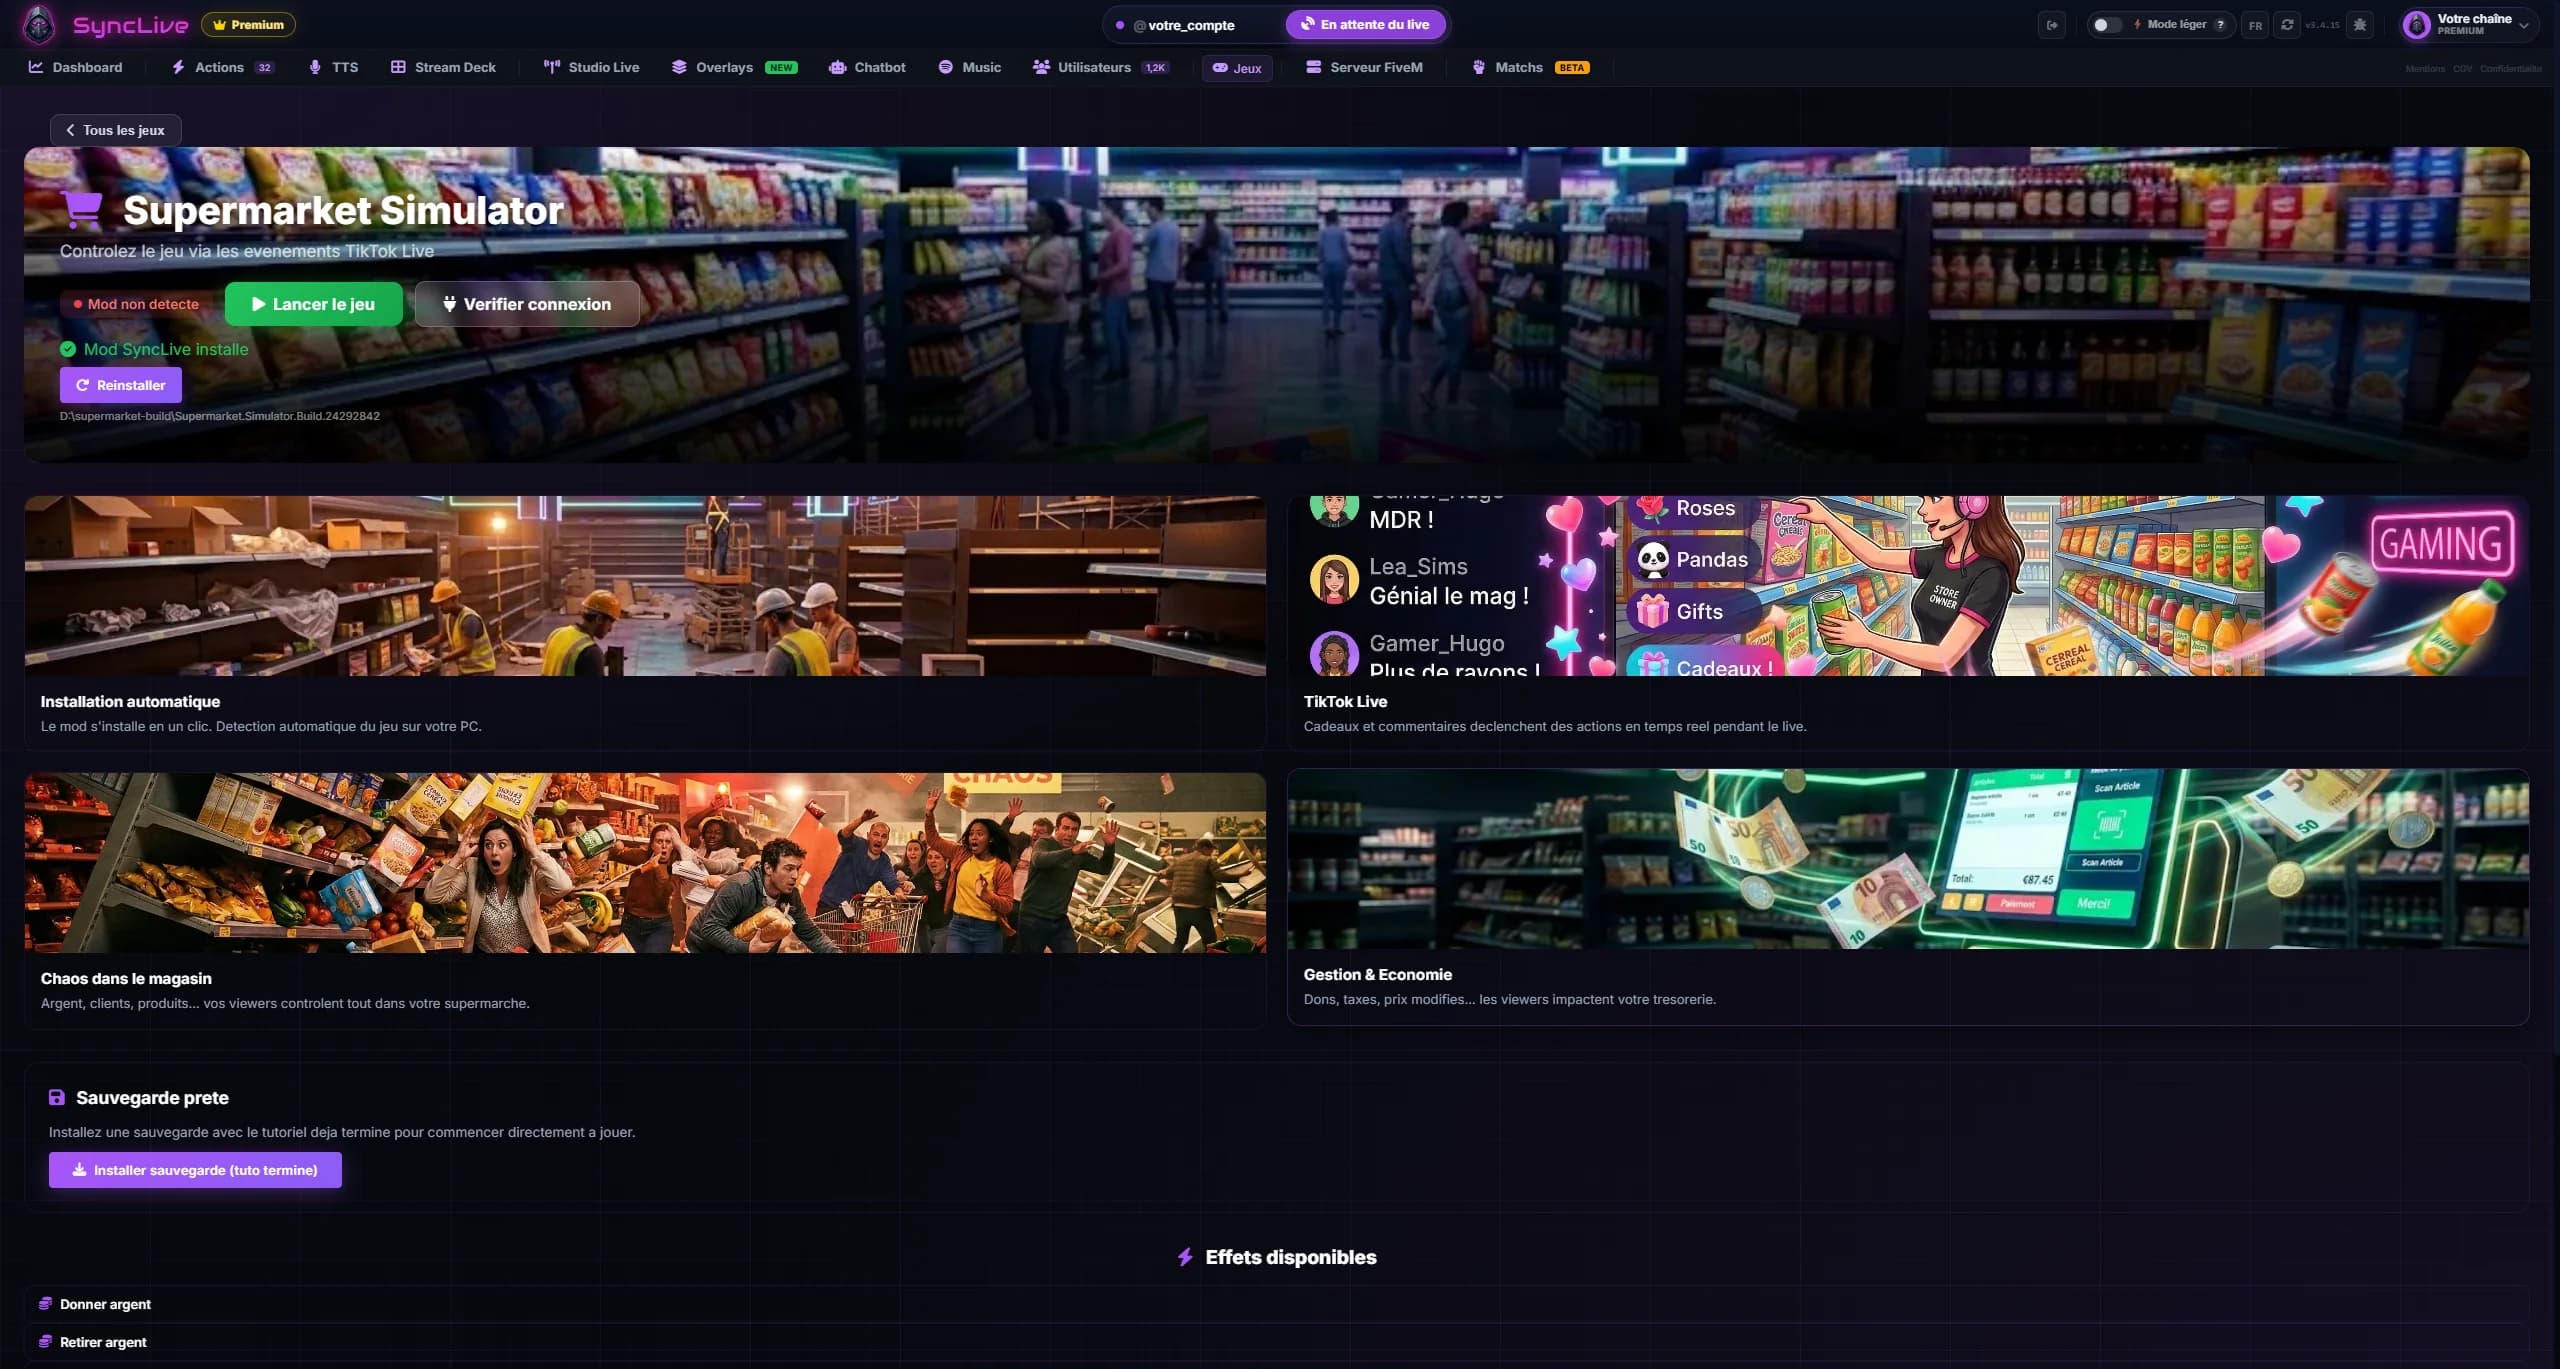This screenshot has height=1369, width=2560.
Task: Click the Supermarket Simulator title
Action: pyautogui.click(x=343, y=210)
